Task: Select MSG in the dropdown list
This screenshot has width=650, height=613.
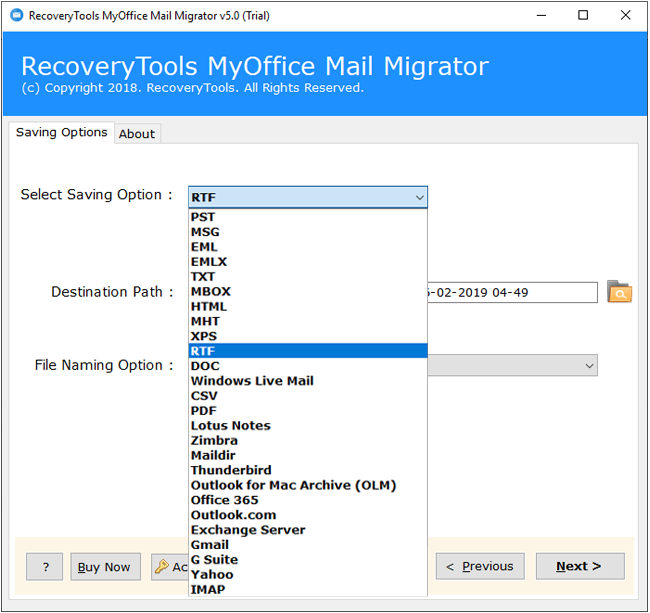Action: click(x=308, y=232)
